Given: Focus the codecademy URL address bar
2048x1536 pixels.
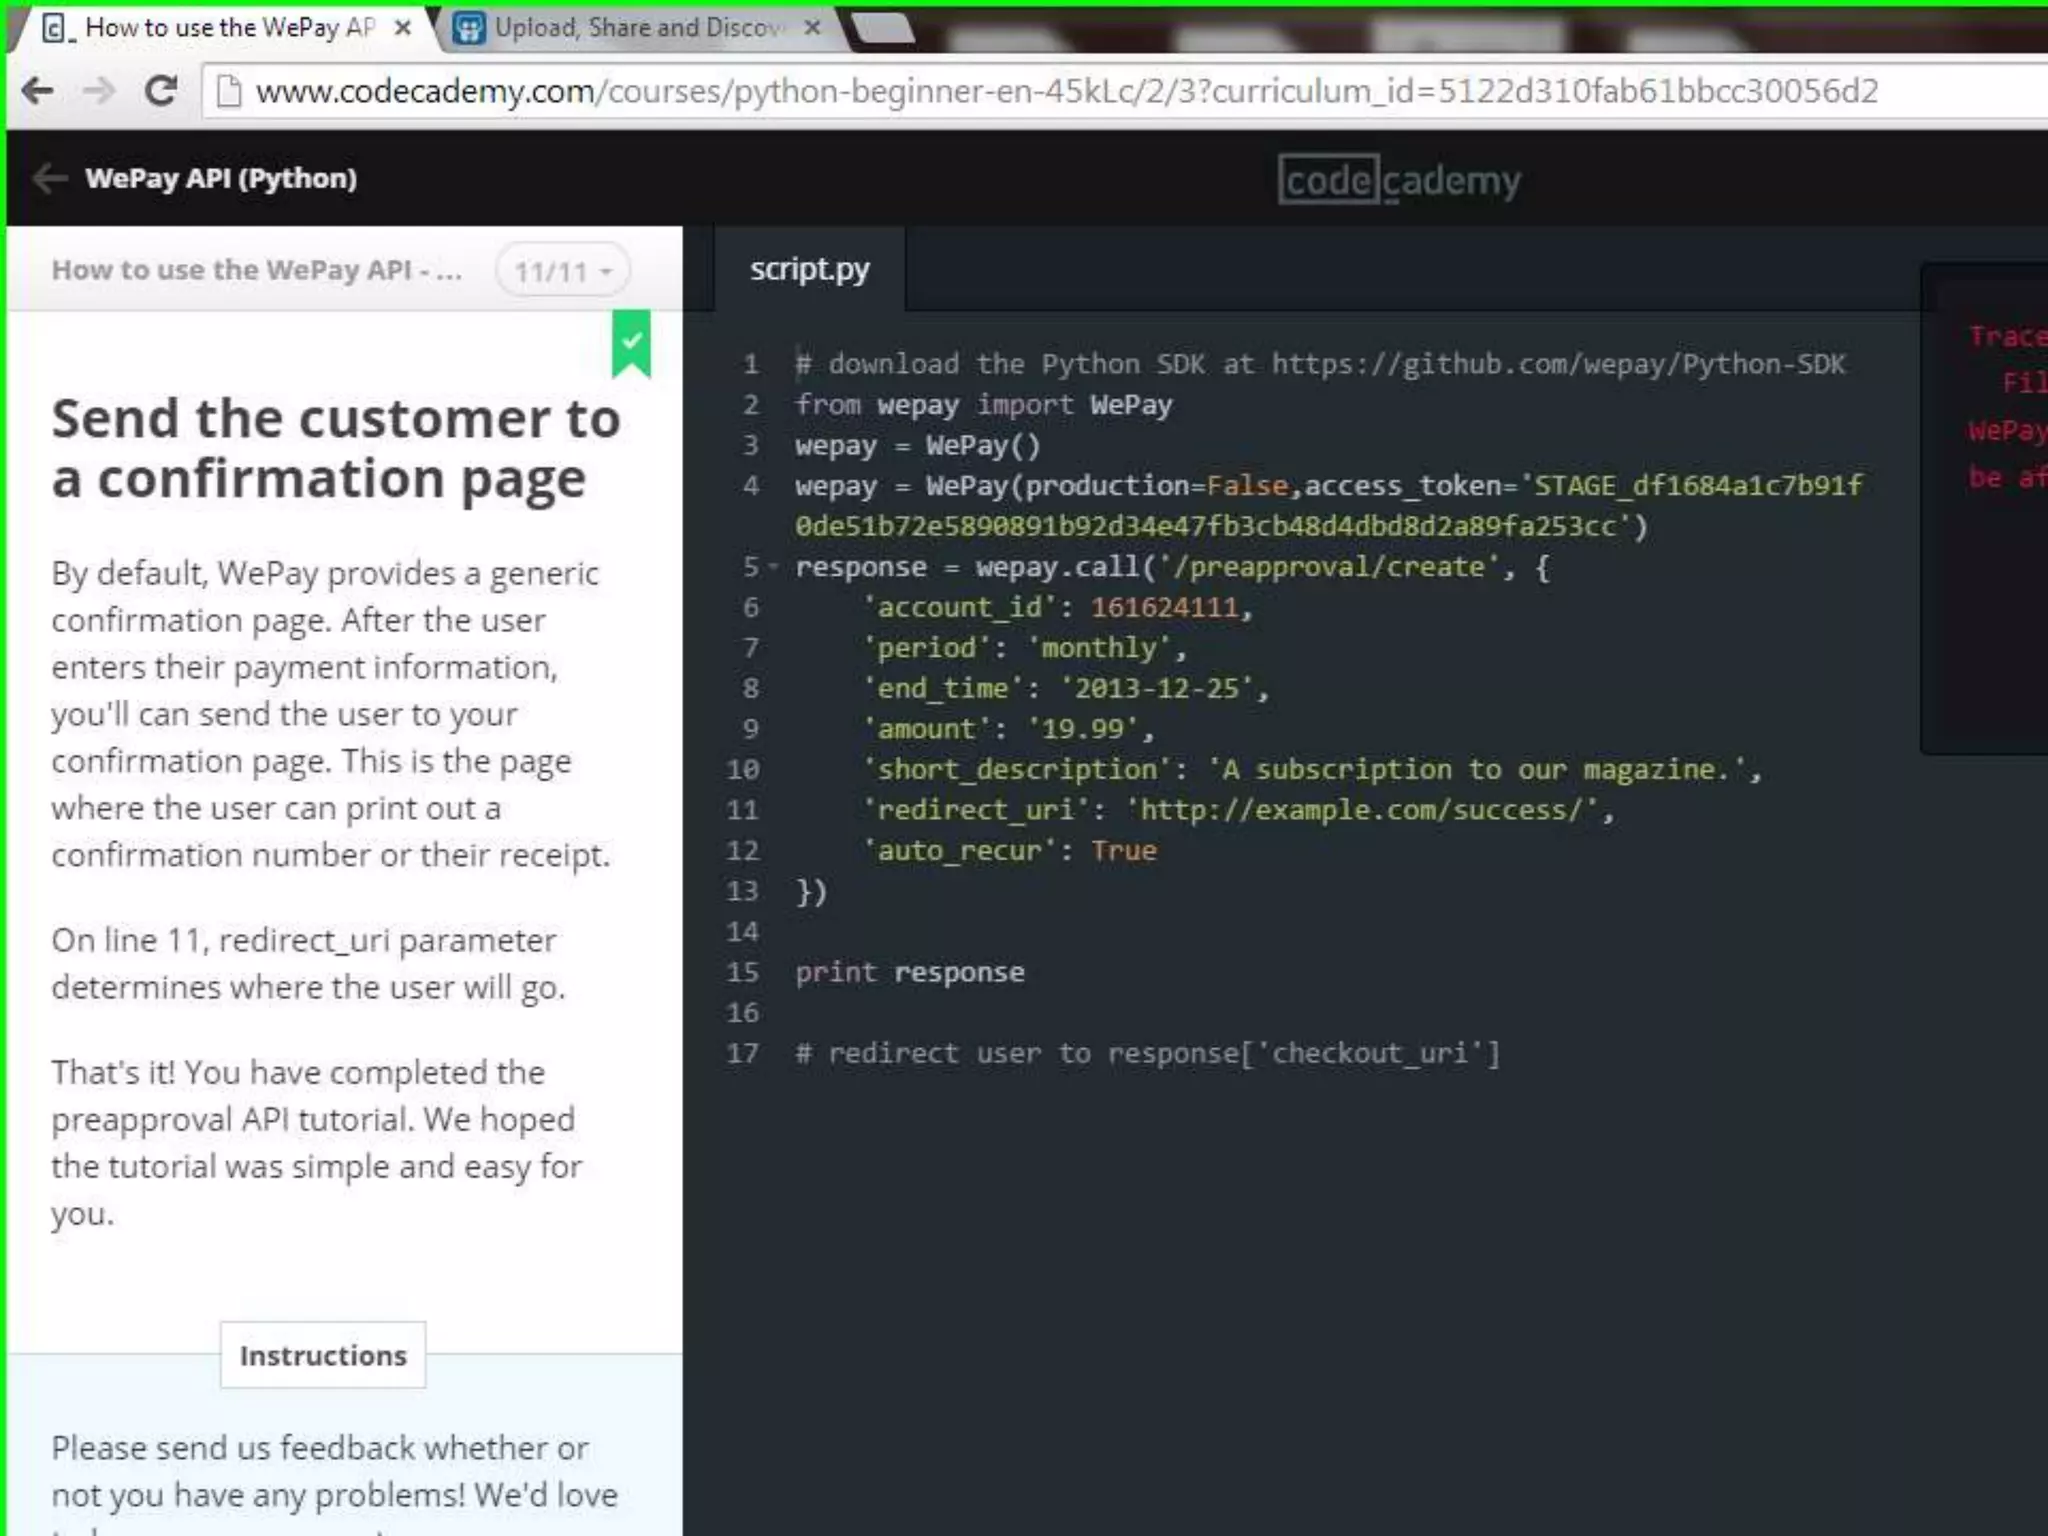Looking at the screenshot, I should (1124, 91).
